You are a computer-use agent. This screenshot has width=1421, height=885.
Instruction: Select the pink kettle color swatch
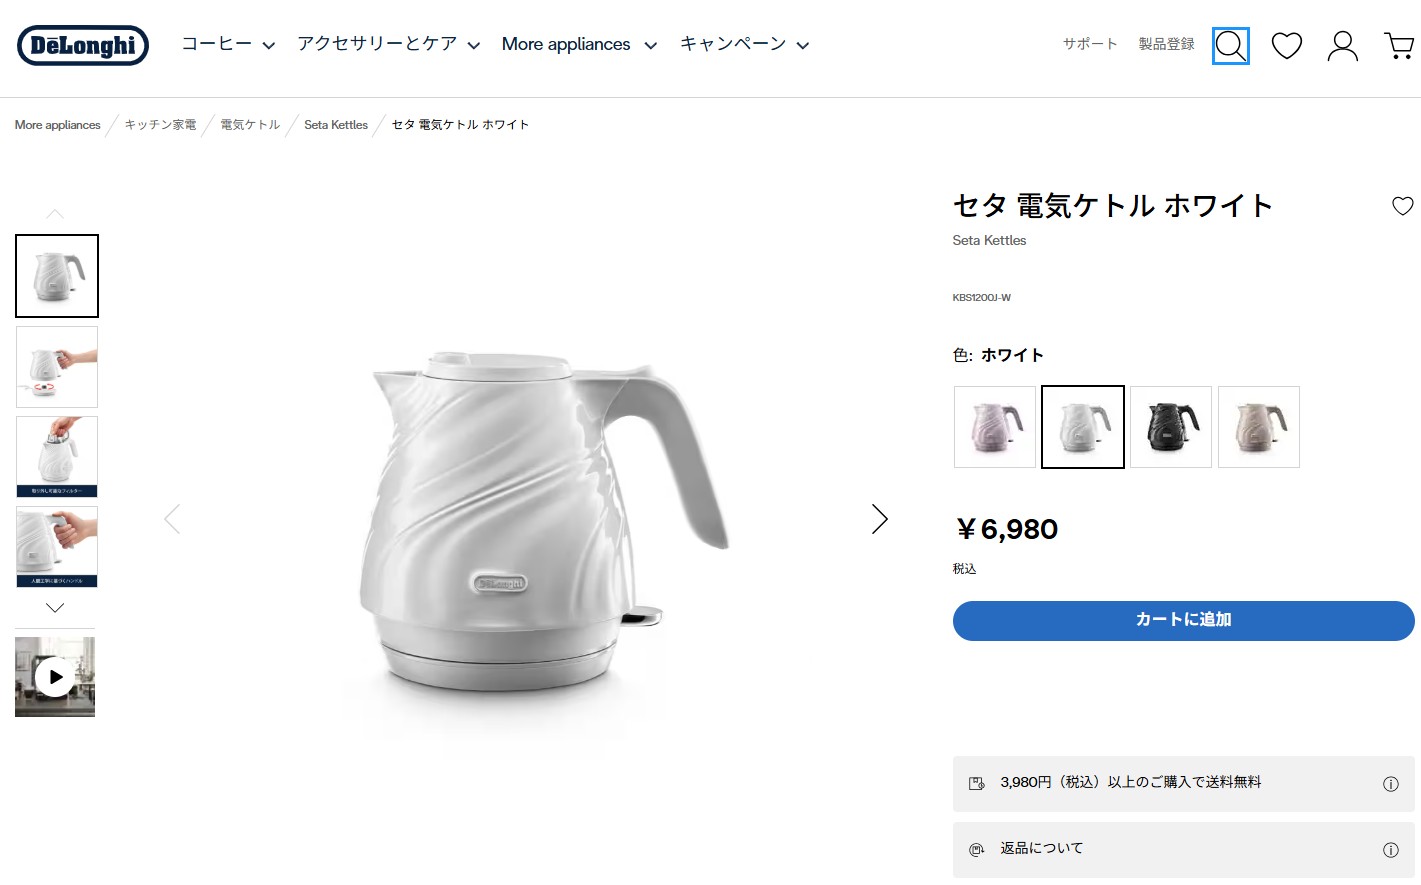point(994,427)
